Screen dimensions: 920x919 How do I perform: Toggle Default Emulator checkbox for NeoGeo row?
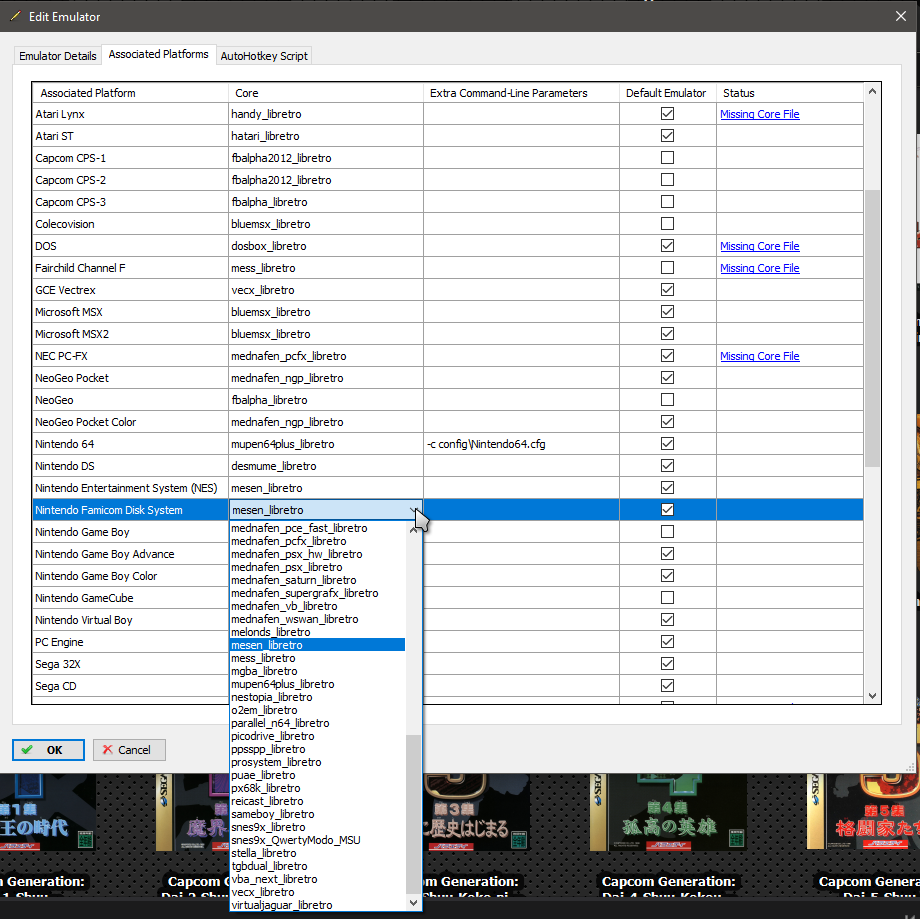667,400
